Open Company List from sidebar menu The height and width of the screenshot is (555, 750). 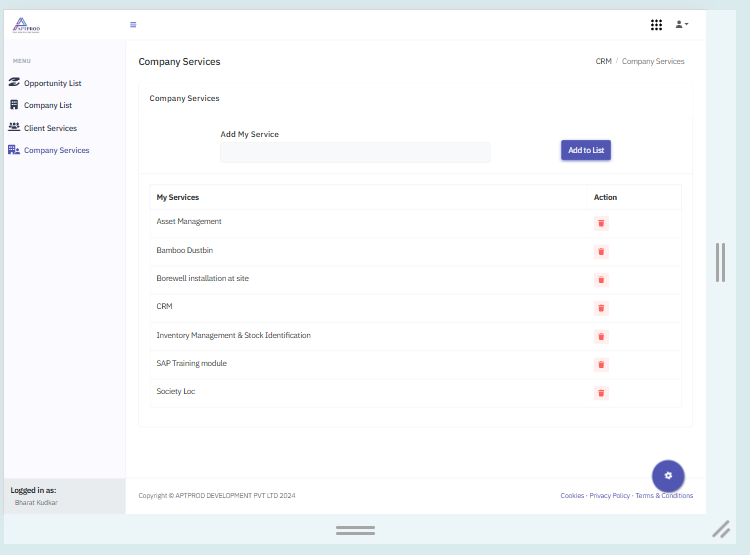click(47, 105)
